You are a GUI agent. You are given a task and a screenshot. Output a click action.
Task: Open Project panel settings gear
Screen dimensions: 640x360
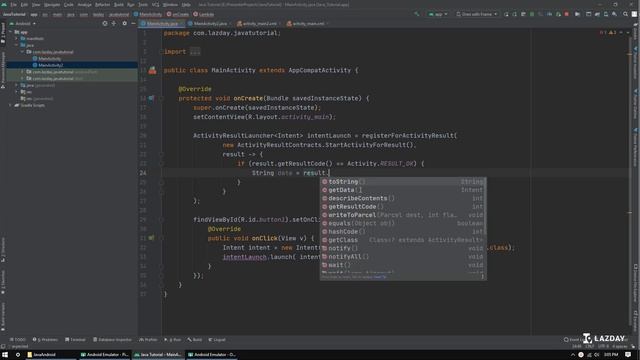(x=124, y=24)
